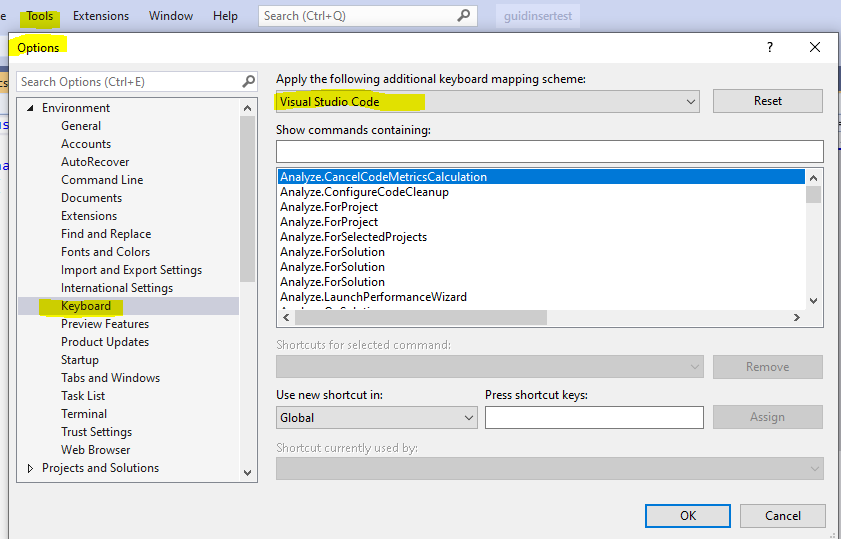Select the Web Browser option

95,449
